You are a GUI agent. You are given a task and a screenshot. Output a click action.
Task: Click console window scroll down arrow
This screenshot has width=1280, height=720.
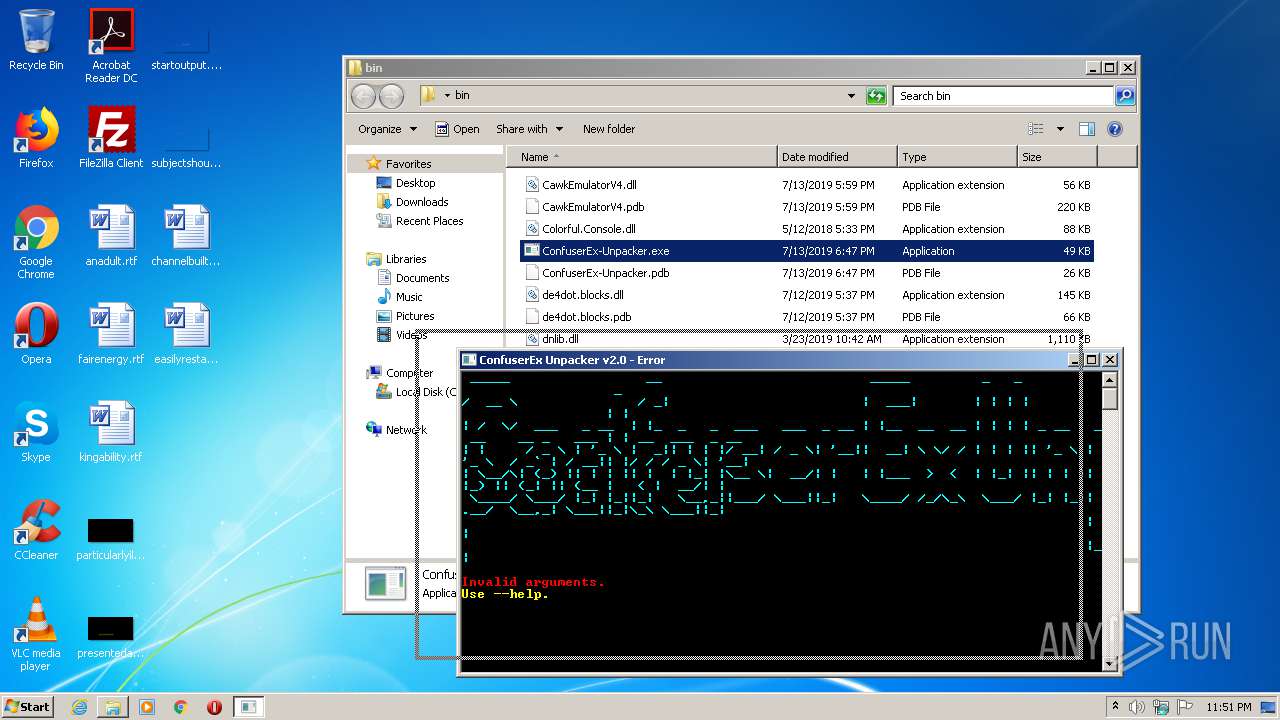(1109, 663)
